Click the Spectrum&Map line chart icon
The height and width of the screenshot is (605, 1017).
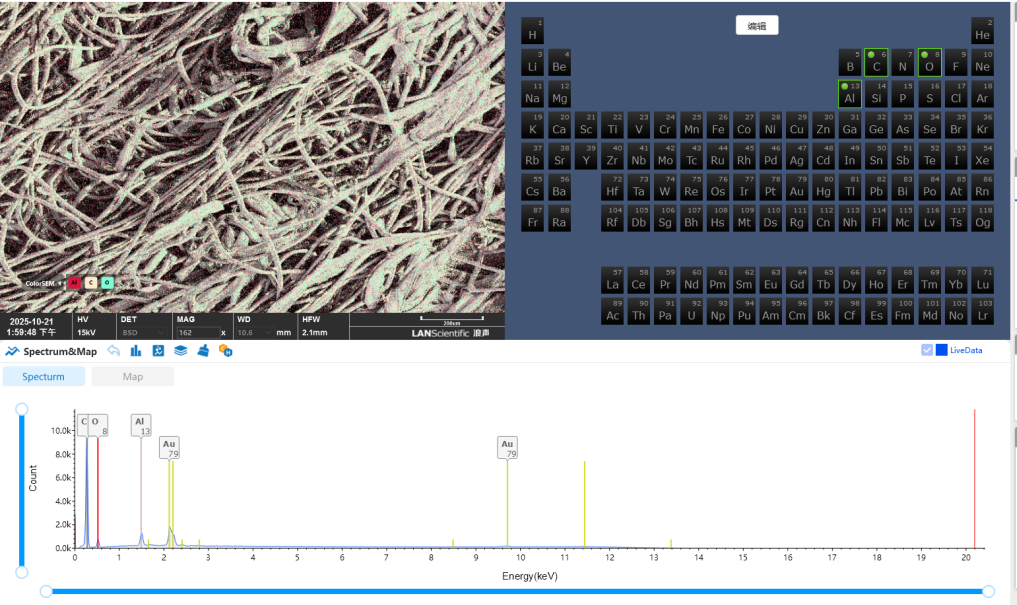(12, 351)
